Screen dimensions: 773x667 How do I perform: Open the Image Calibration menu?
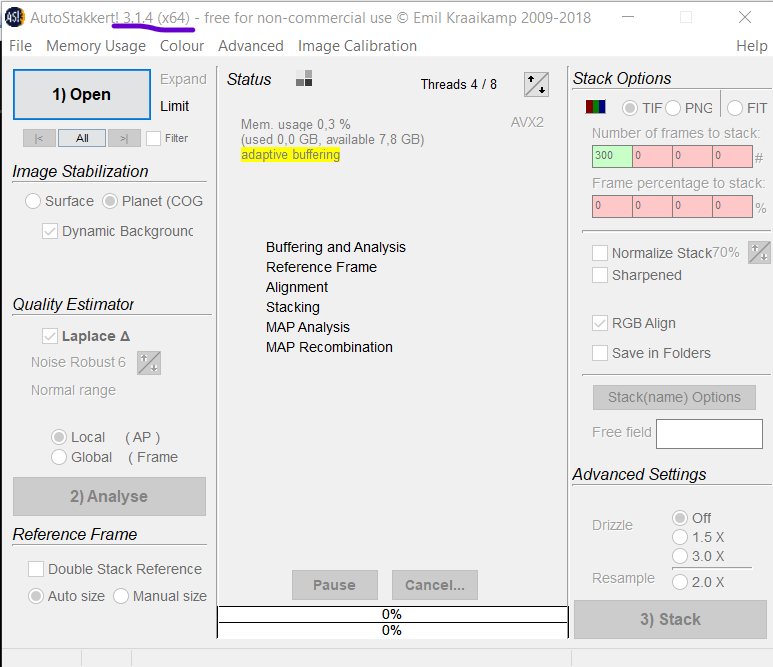tap(357, 46)
